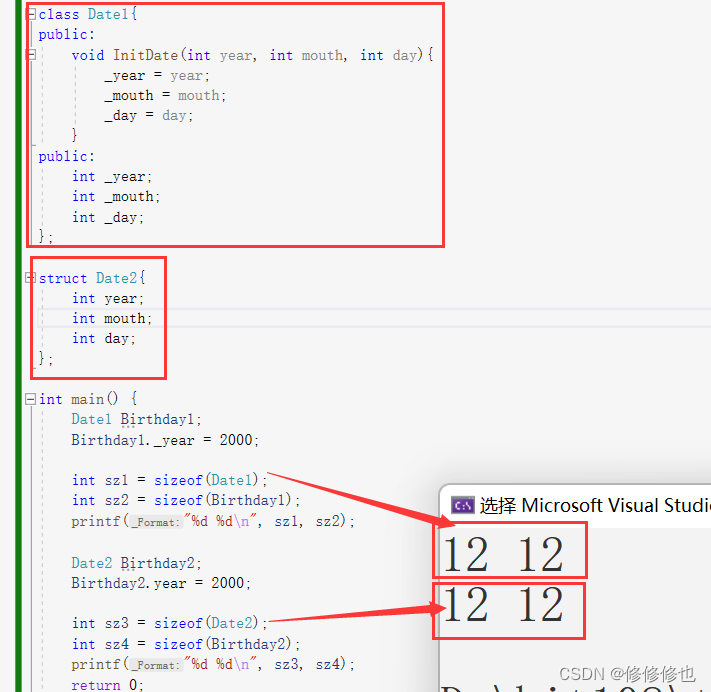The image size is (711, 692).
Task: Collapse the InitDate function block
Action: pos(31,55)
